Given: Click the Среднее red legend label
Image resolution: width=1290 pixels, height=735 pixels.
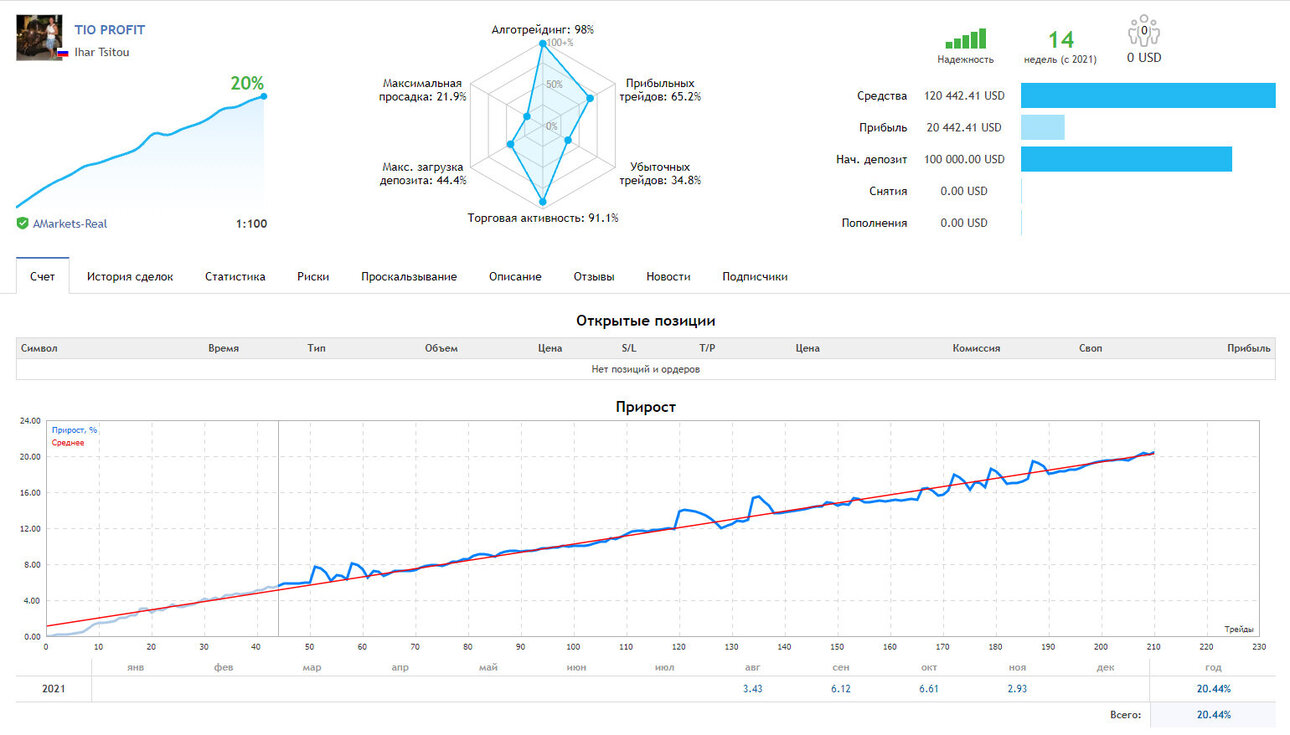Looking at the screenshot, I should (68, 442).
